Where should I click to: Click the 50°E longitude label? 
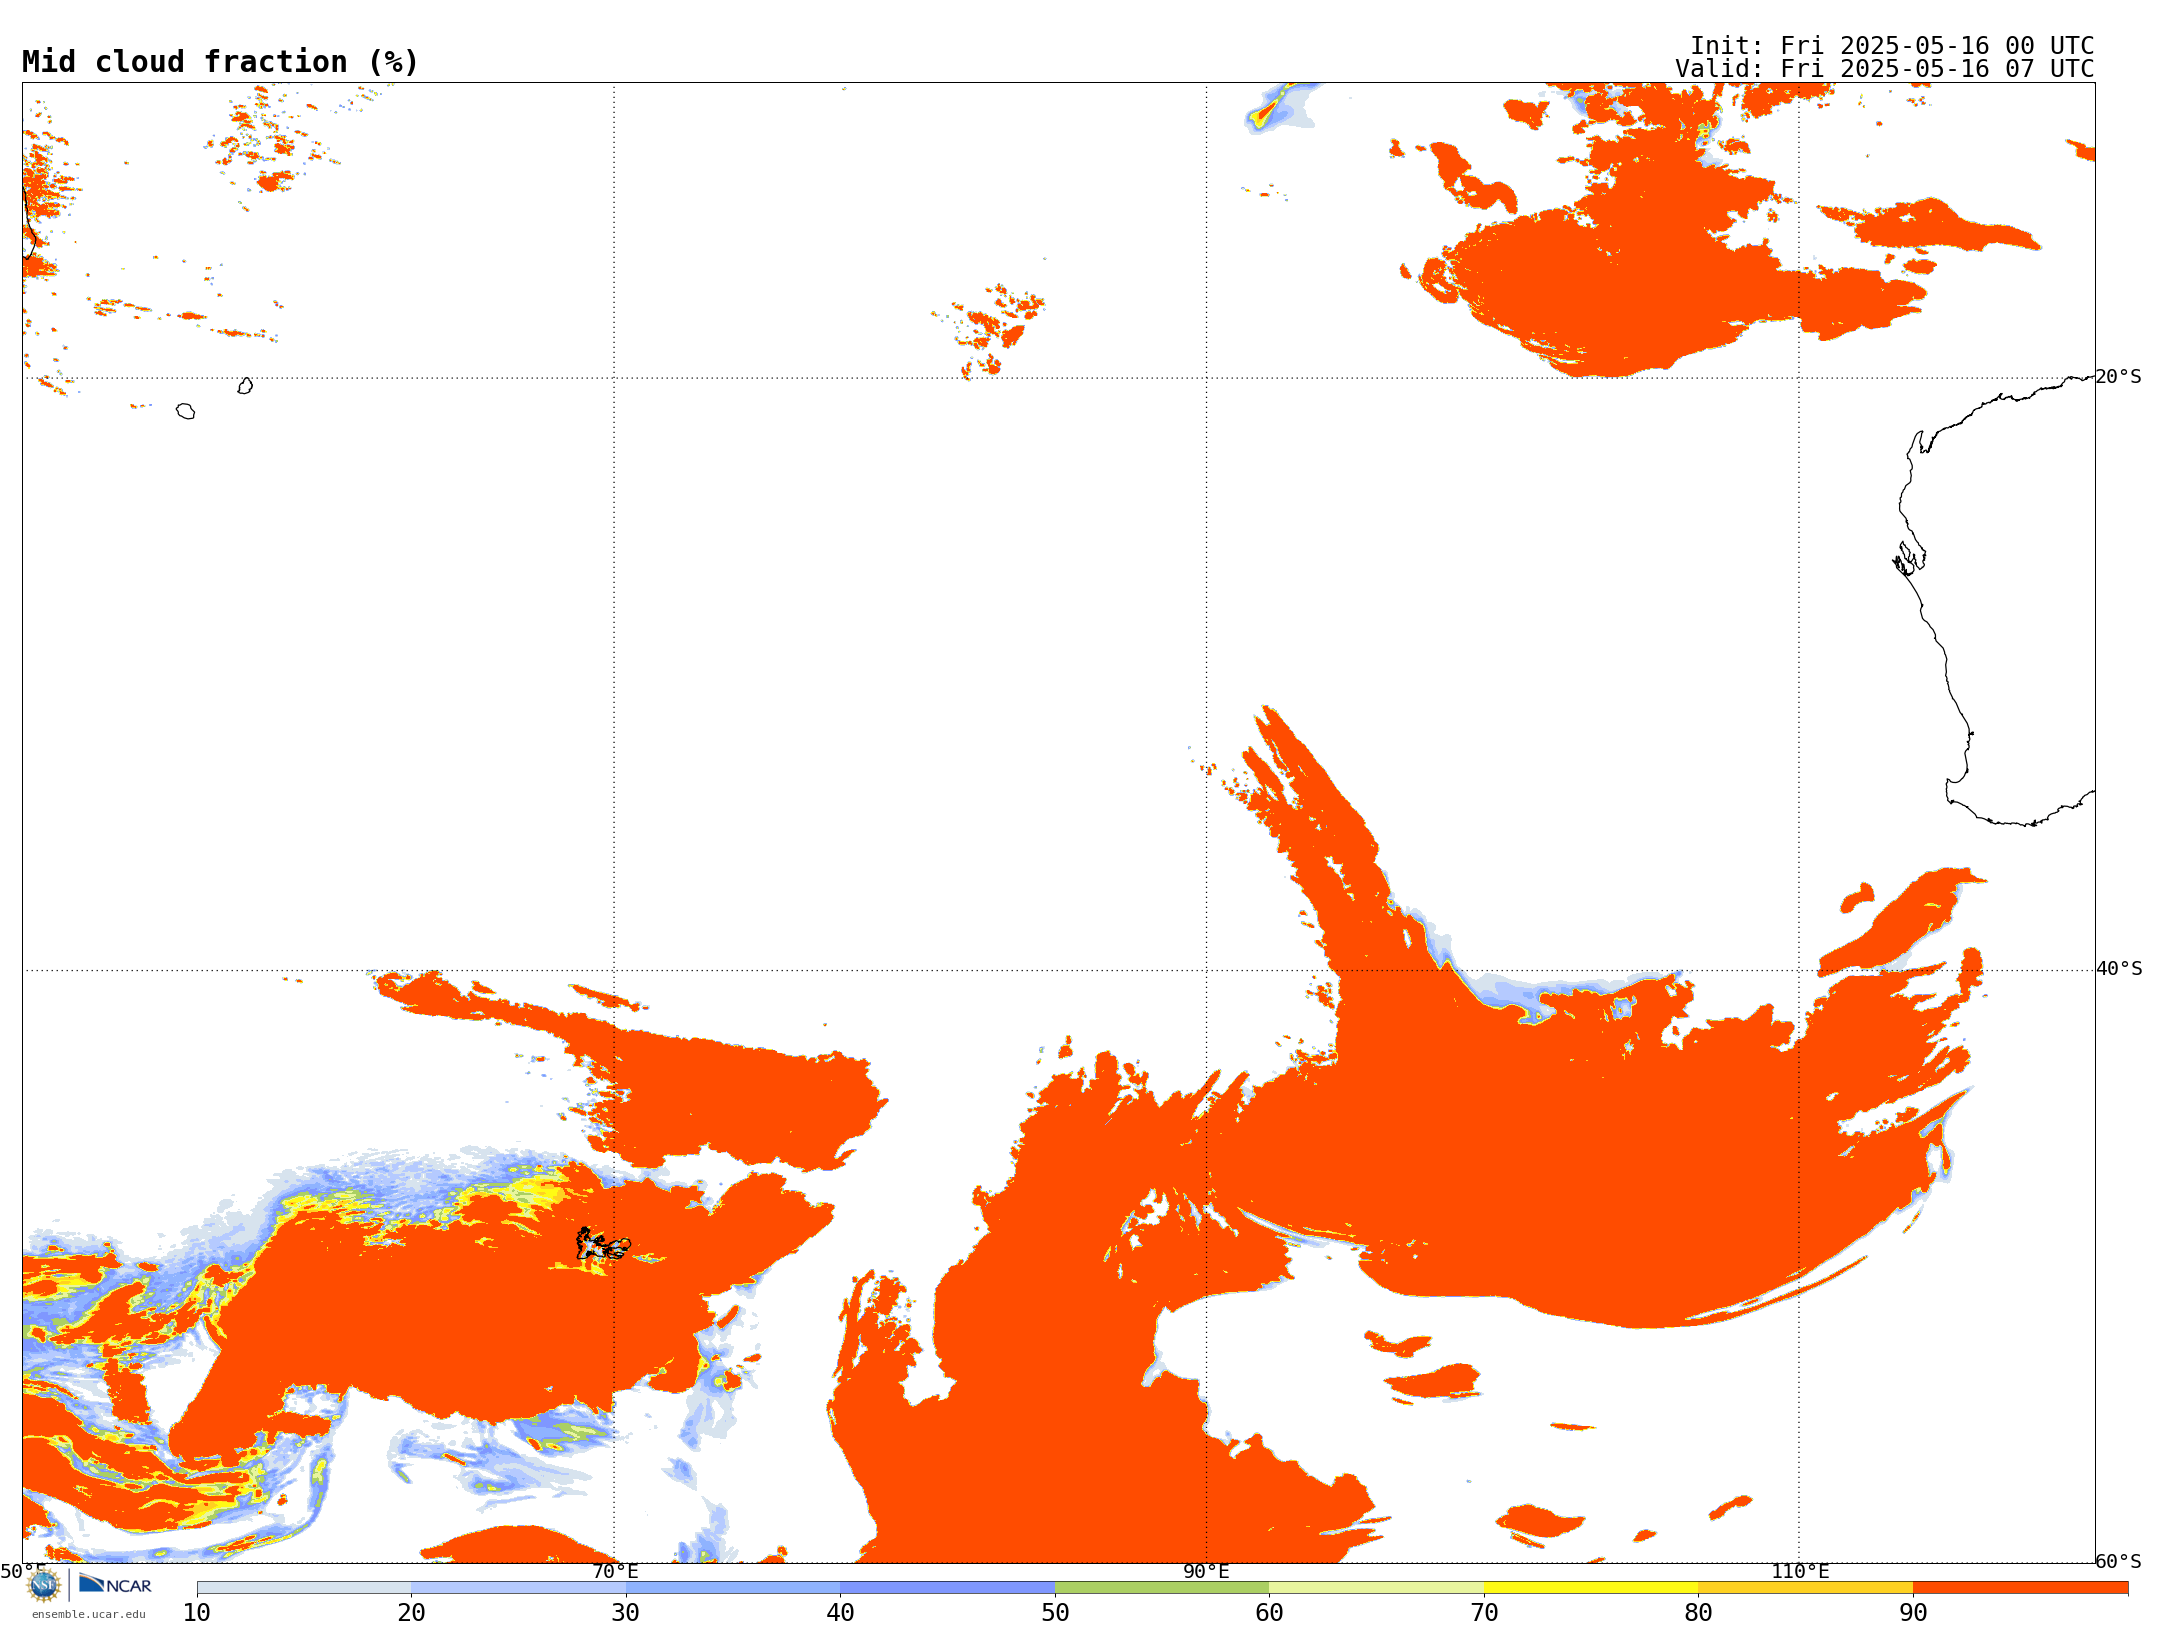[x=22, y=1572]
